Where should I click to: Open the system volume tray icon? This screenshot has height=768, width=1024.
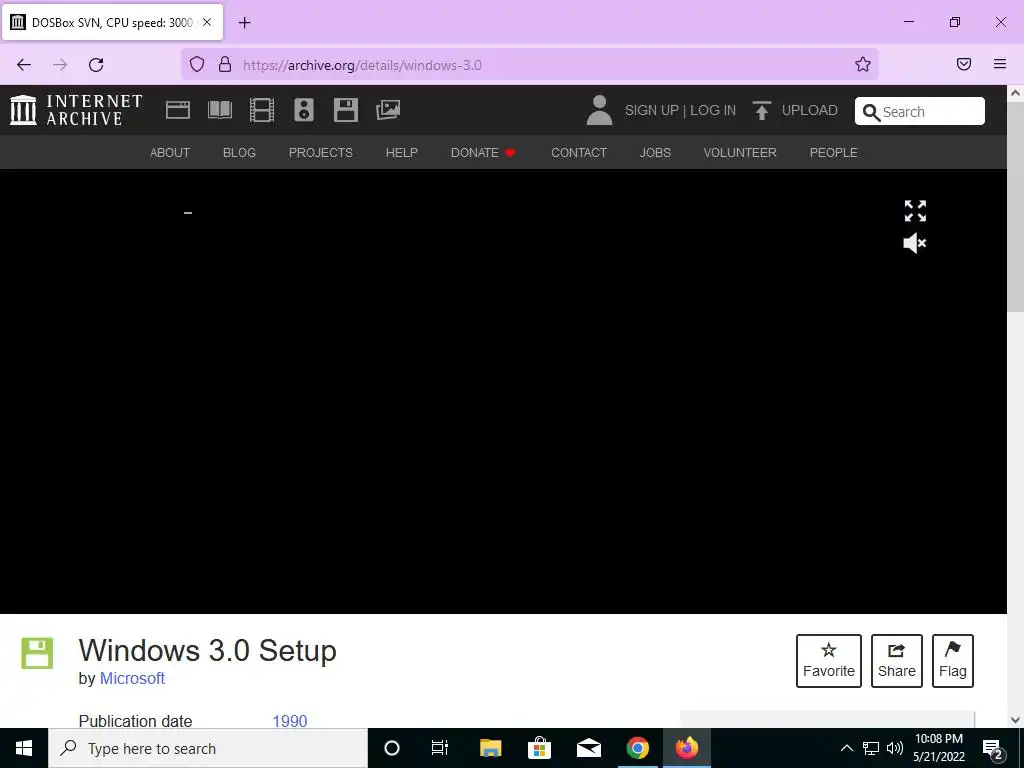[895, 748]
